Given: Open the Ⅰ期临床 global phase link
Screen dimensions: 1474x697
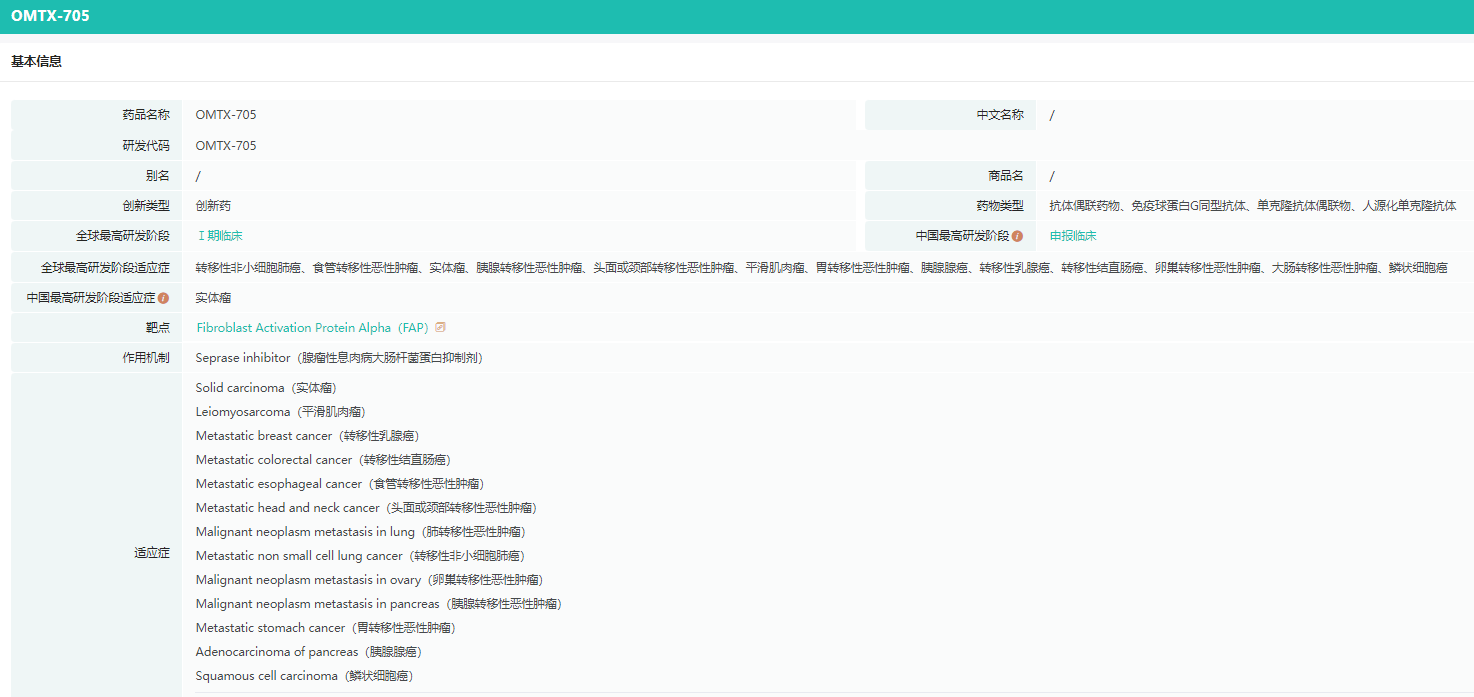Looking at the screenshot, I should (219, 236).
